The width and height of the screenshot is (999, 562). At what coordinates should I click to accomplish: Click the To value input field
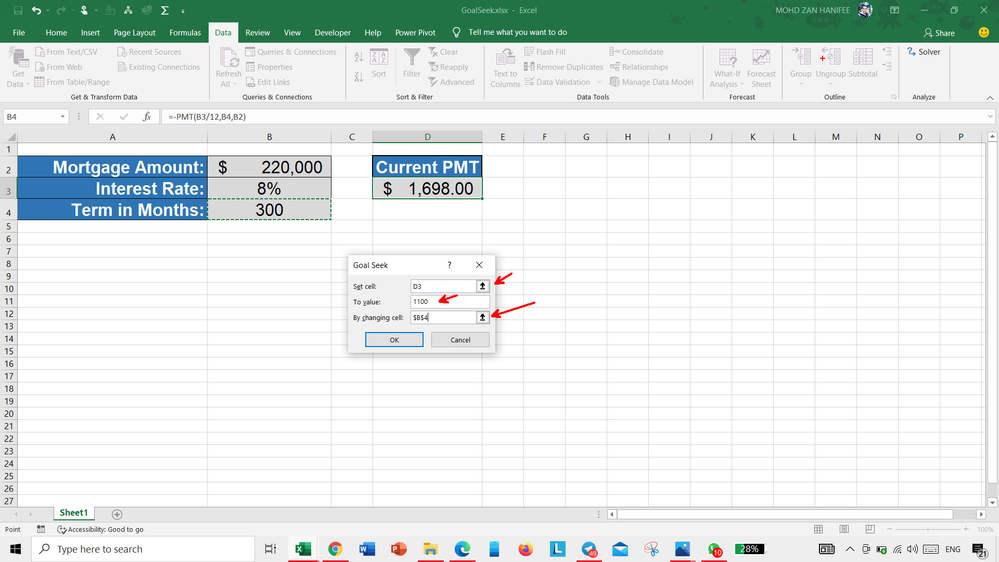[x=450, y=301]
